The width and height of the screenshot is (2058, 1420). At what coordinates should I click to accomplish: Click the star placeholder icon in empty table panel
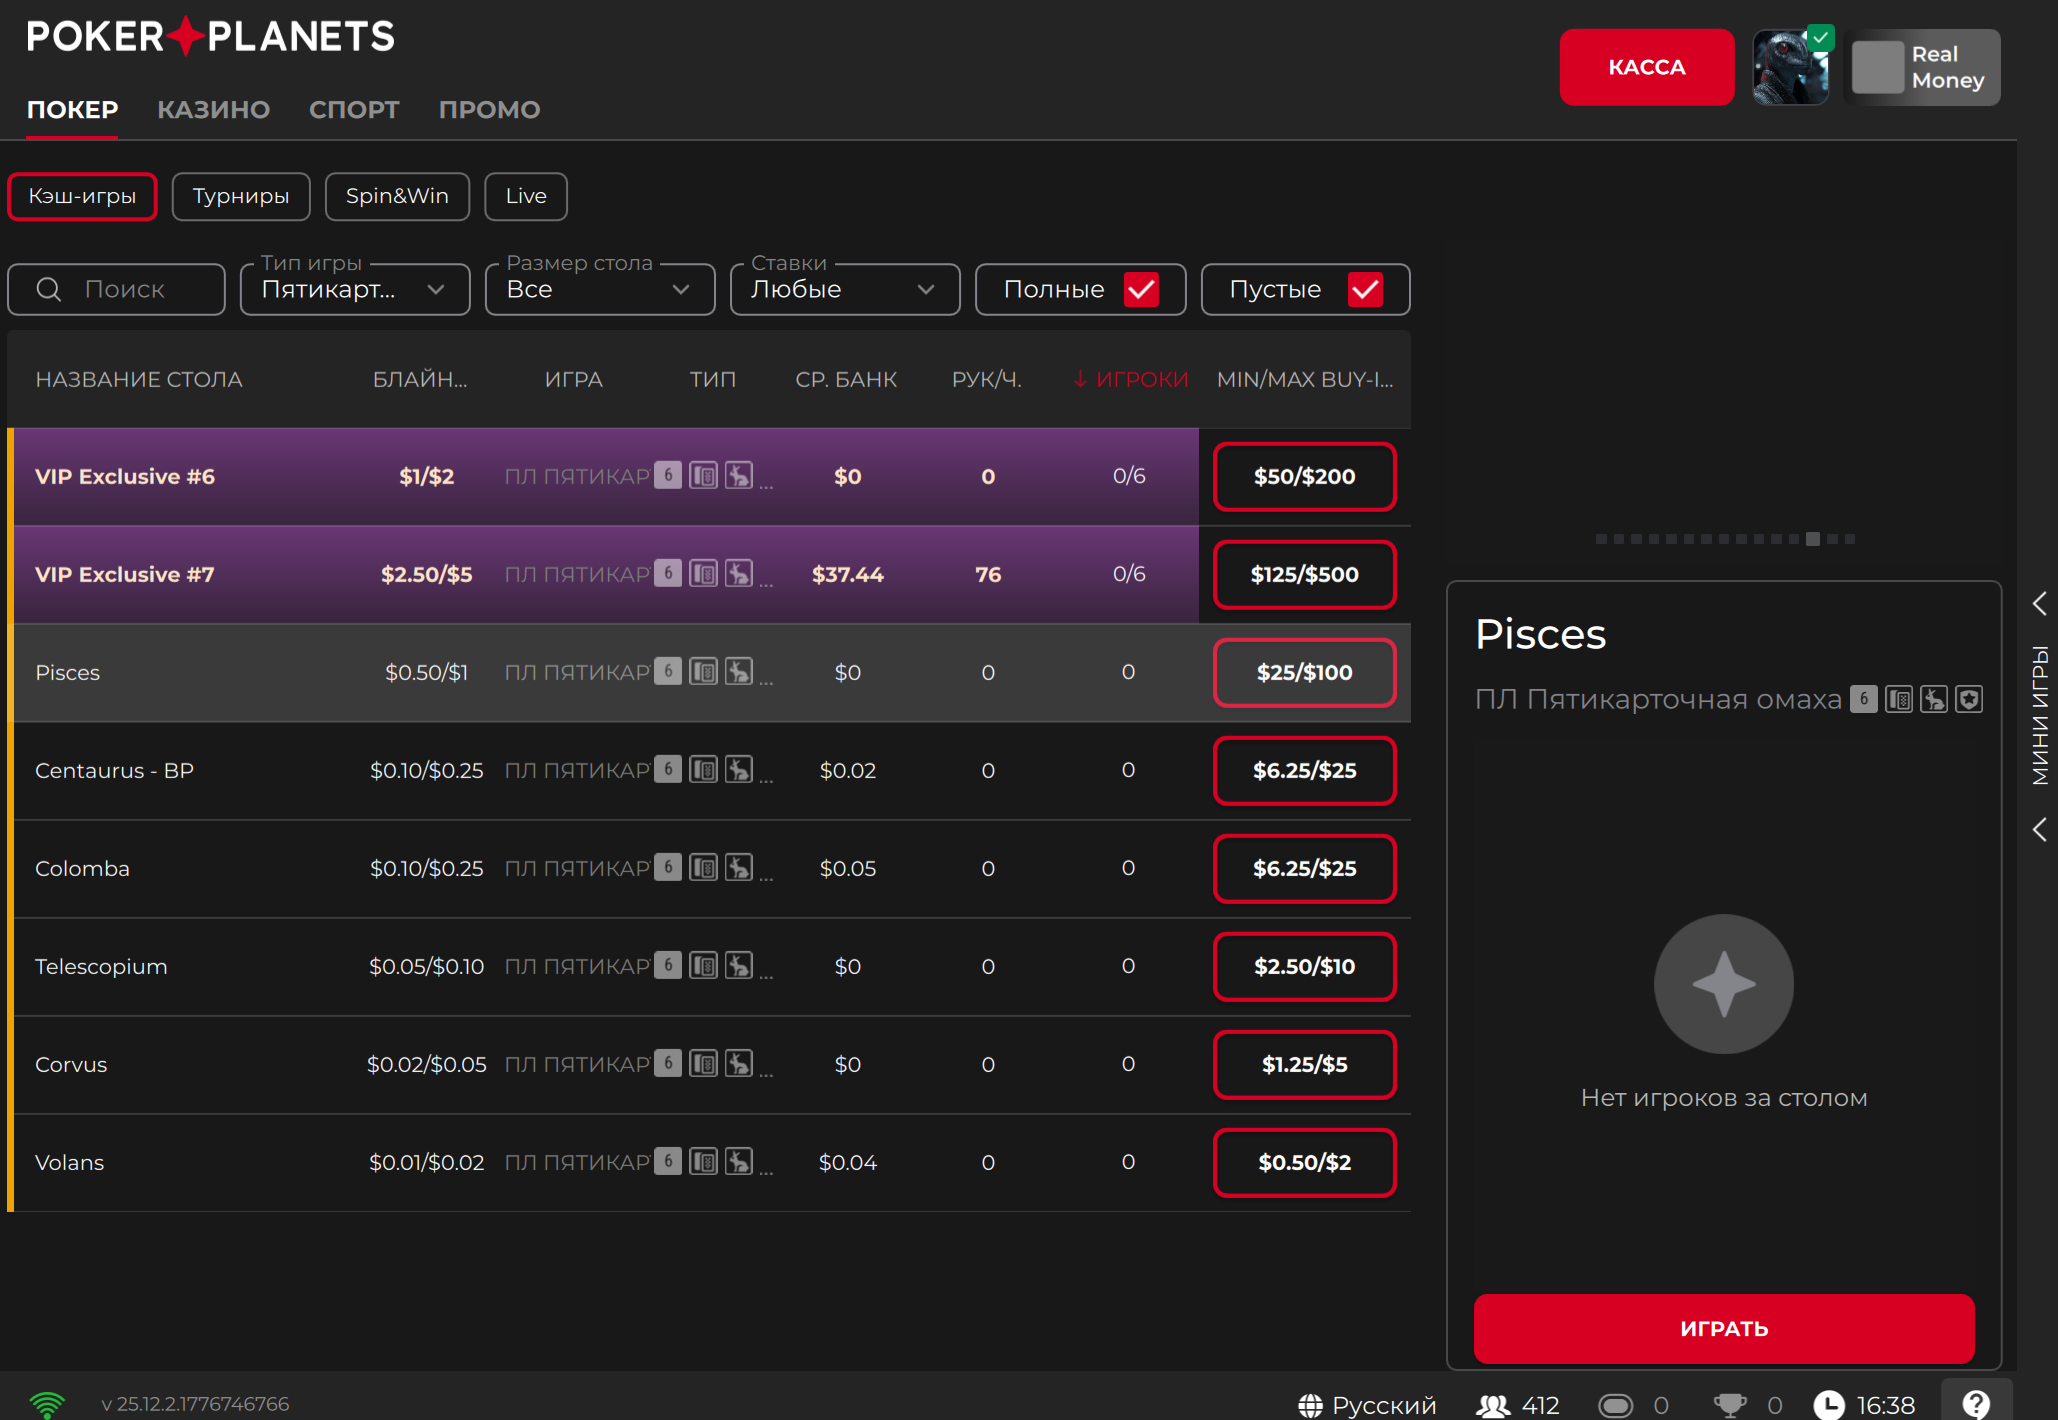(x=1724, y=984)
